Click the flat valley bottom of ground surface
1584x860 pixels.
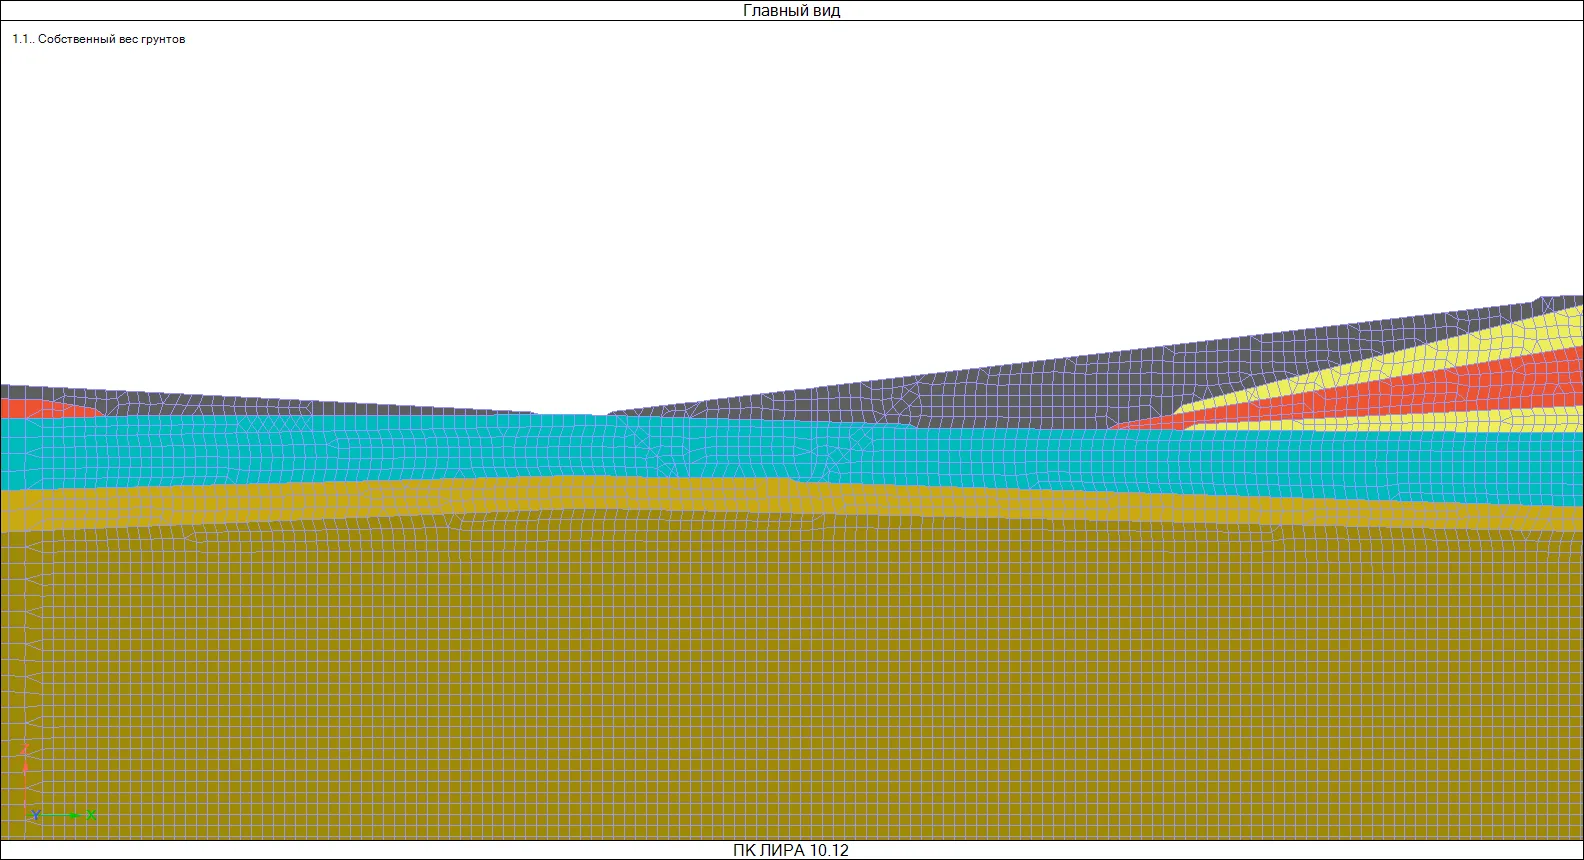pos(573,414)
